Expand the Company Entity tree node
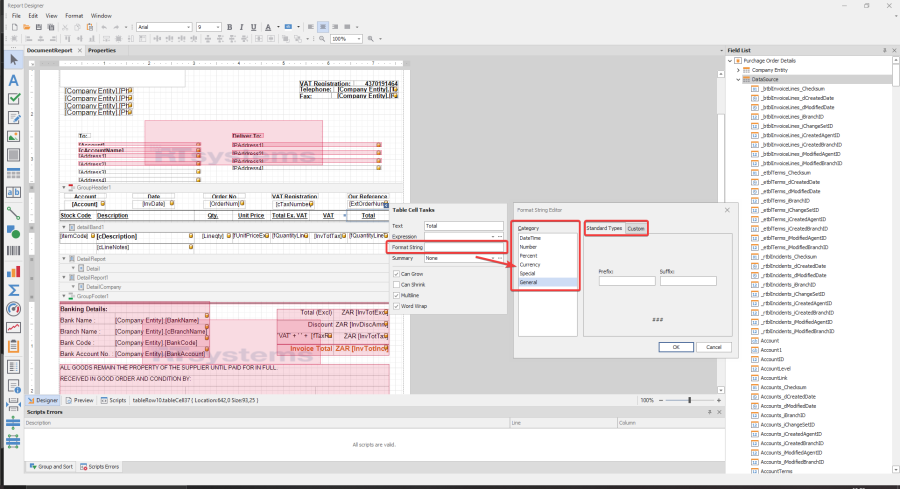Viewport: 900px width, 489px height. [738, 70]
